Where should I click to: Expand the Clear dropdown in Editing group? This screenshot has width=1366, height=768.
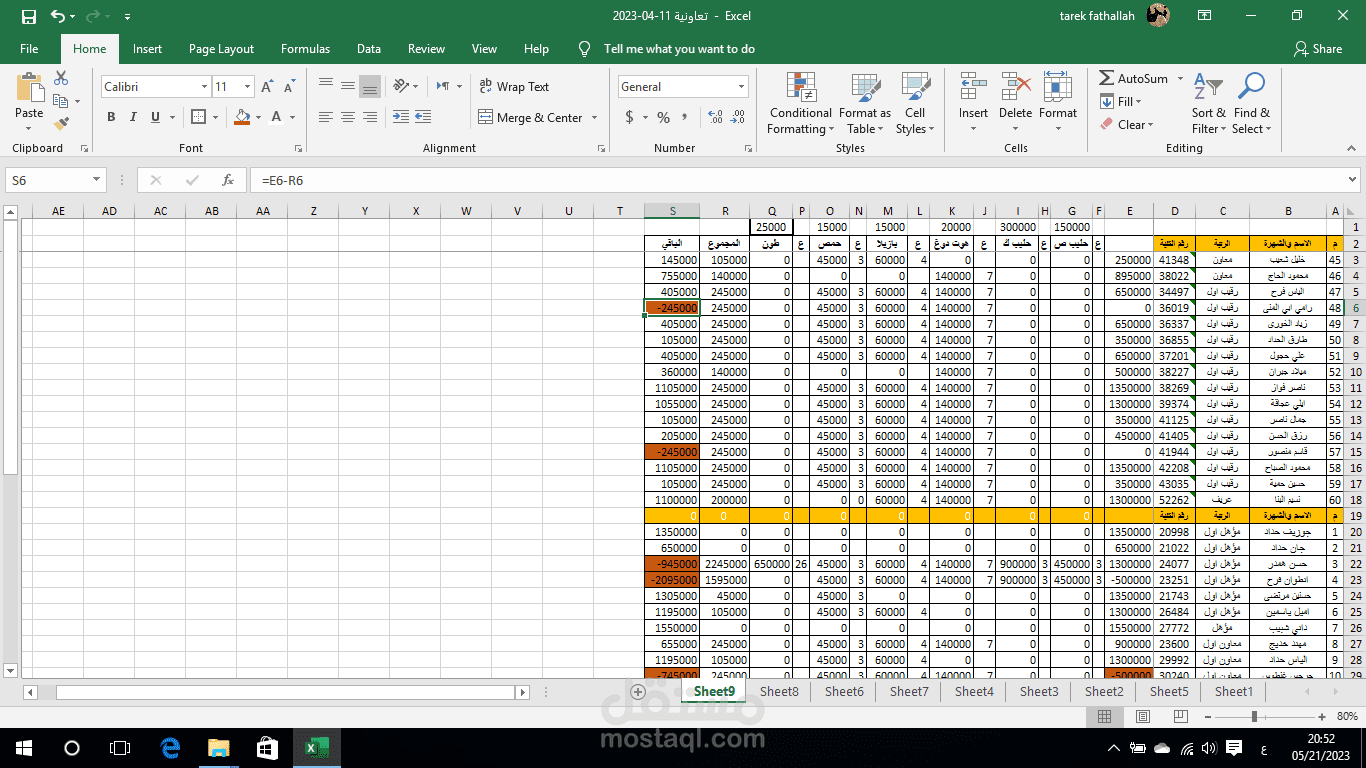click(1150, 125)
